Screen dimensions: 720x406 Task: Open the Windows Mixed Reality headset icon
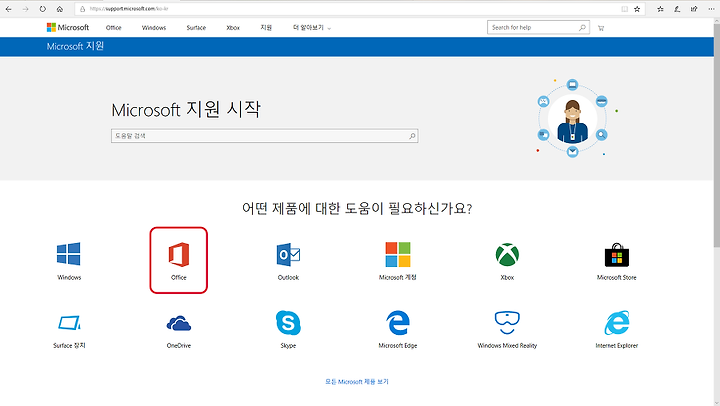click(507, 322)
